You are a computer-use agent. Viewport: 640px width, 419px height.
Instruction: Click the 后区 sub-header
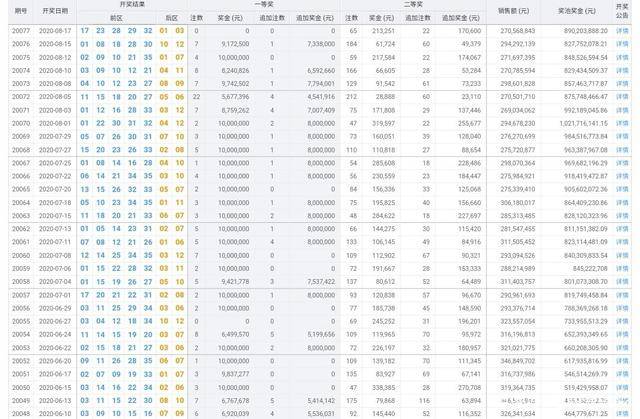point(172,18)
